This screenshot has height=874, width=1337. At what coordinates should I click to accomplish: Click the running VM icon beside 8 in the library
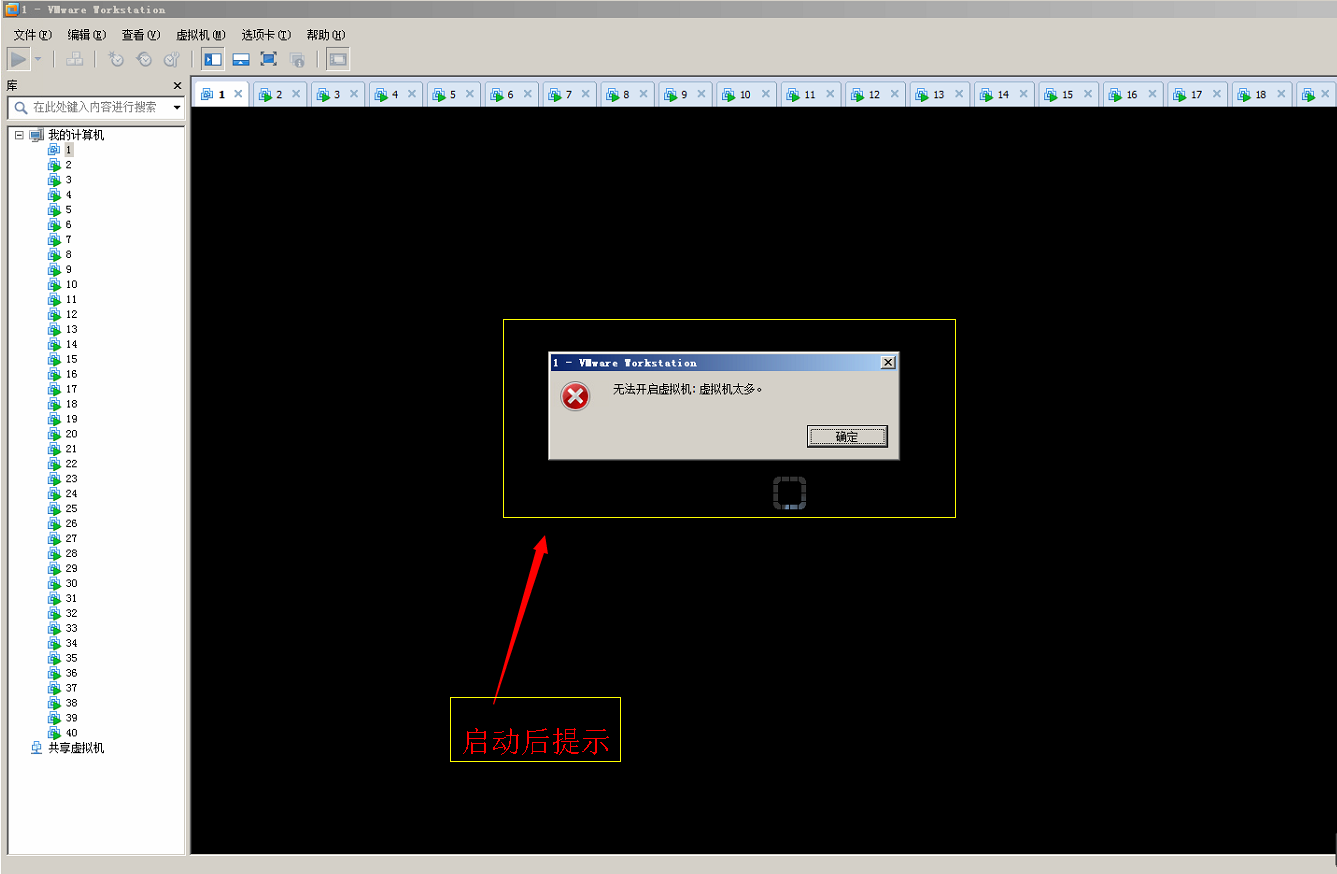55,255
